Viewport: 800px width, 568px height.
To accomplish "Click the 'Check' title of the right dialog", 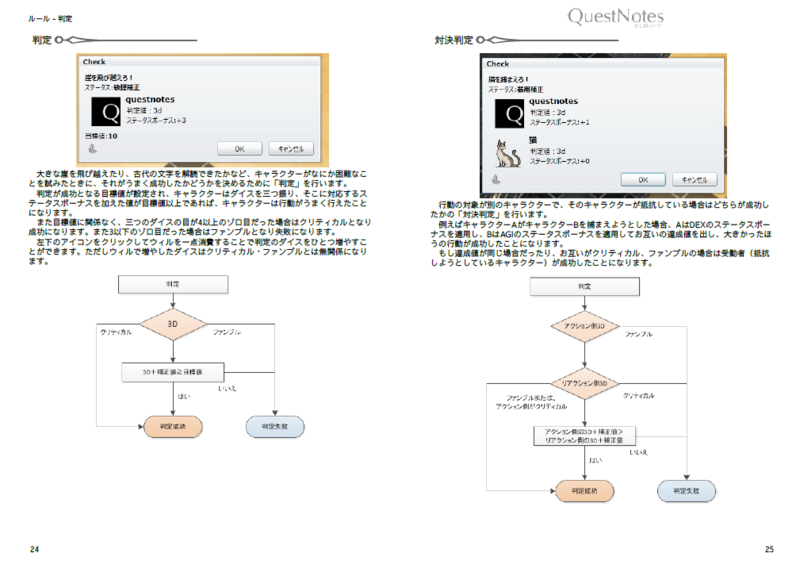I will (x=498, y=64).
